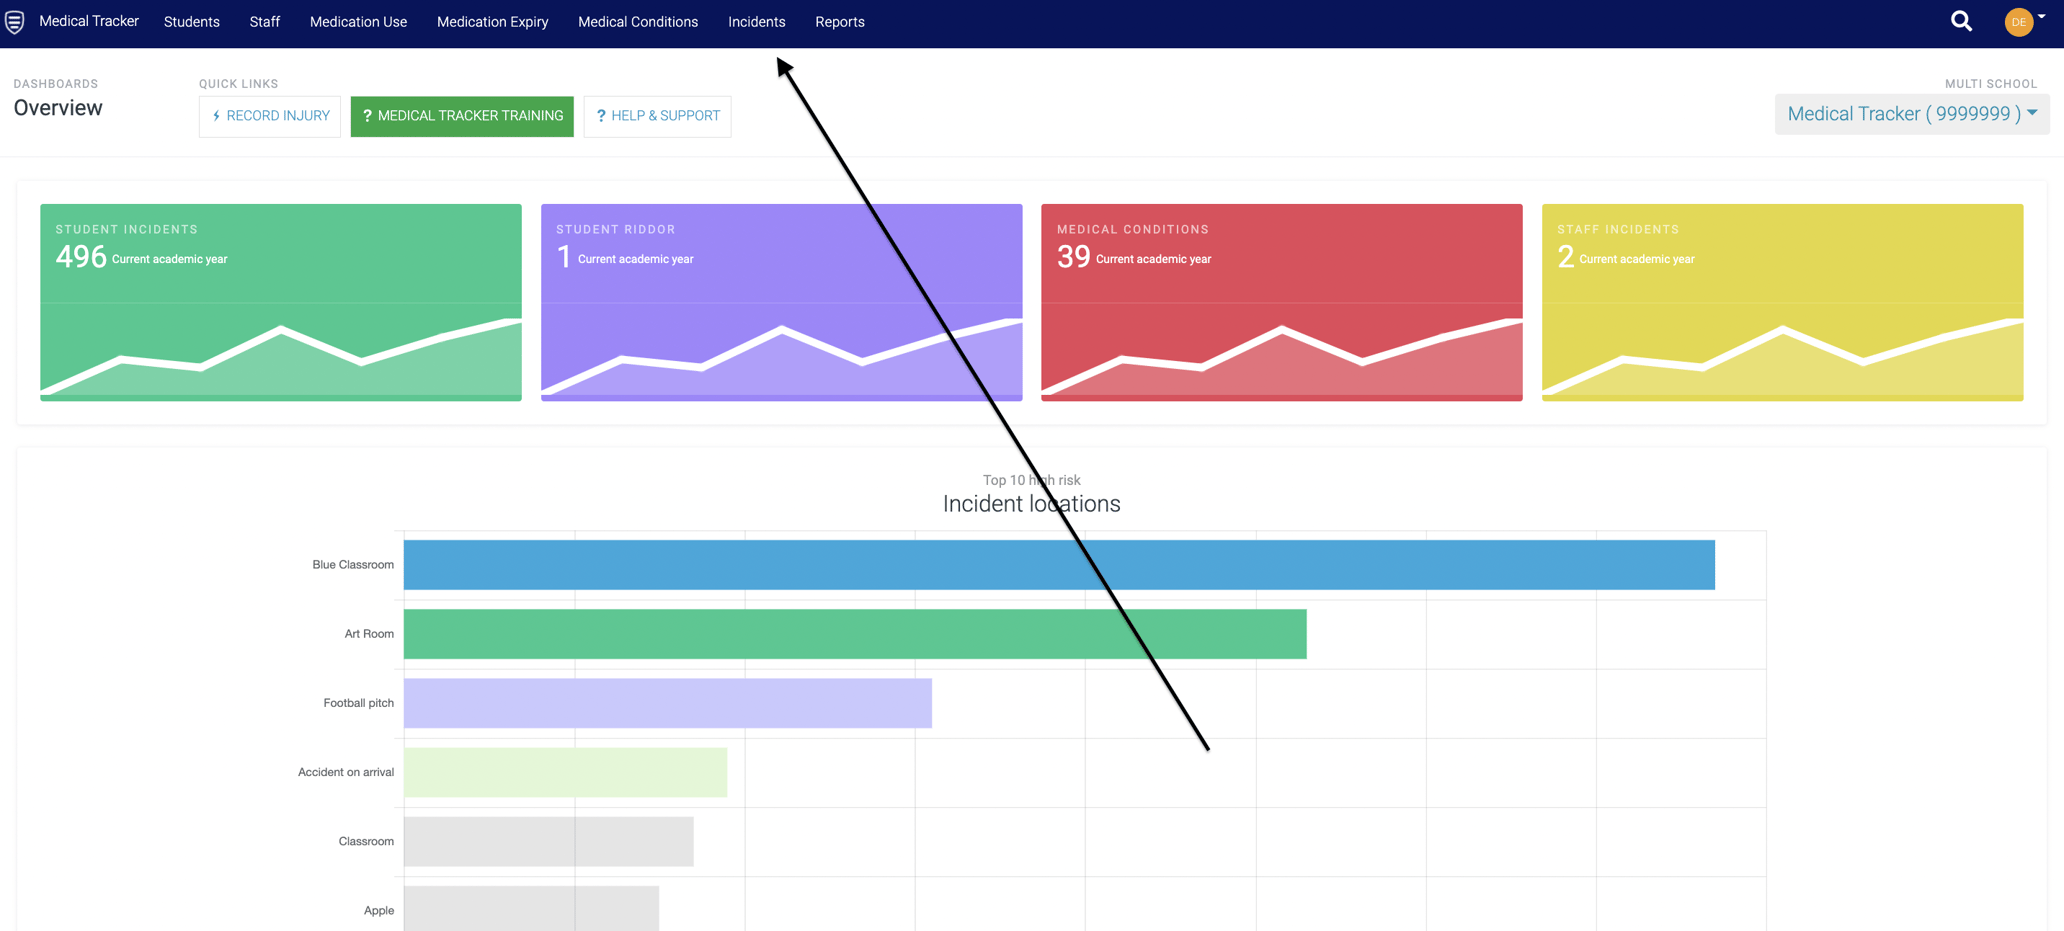Click the yellow Staff Incidents card
The height and width of the screenshot is (931, 2064).
[x=1782, y=302]
